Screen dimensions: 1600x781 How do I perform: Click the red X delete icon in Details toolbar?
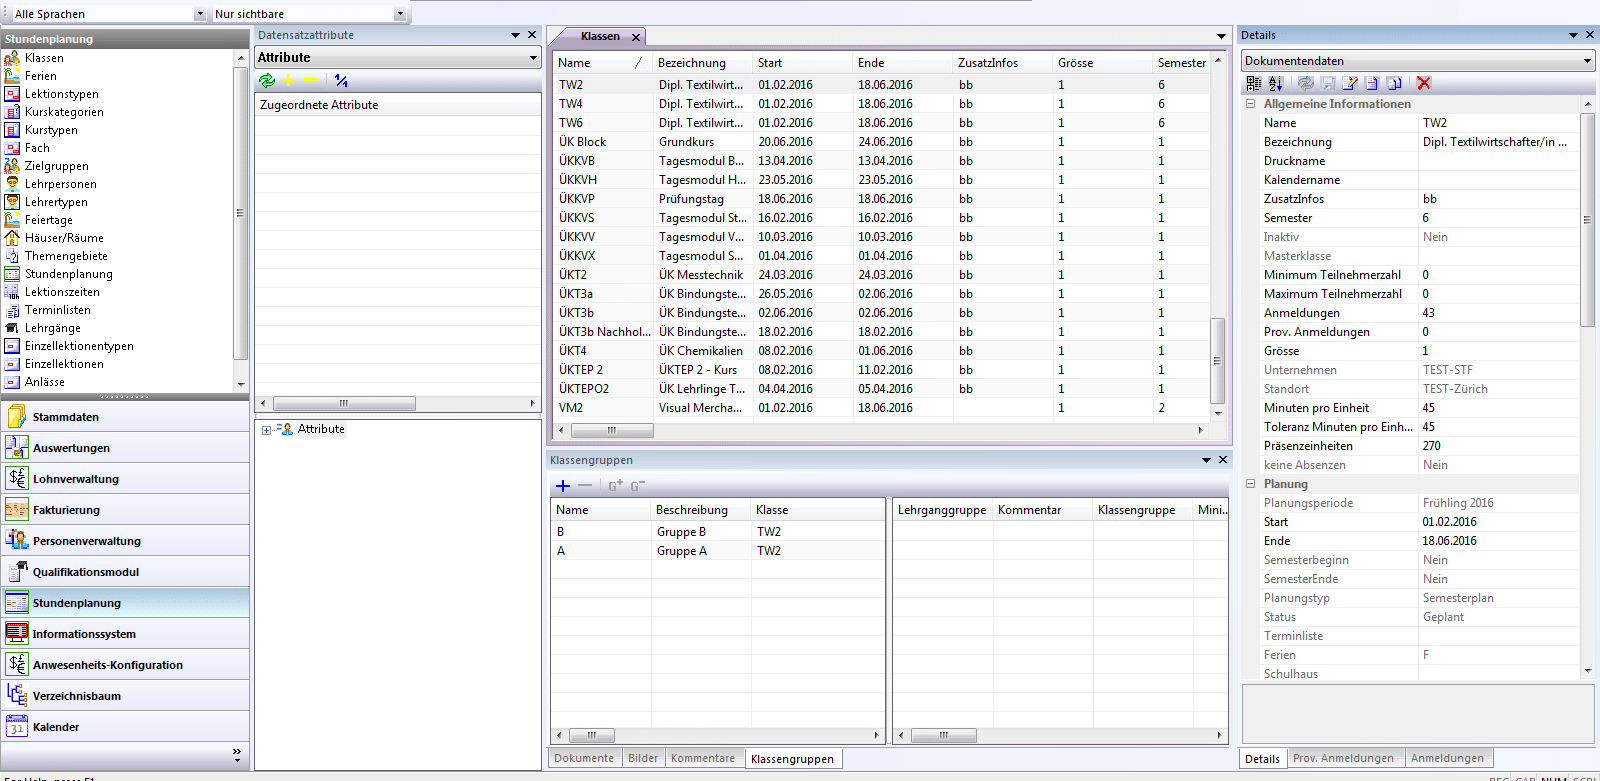1424,83
